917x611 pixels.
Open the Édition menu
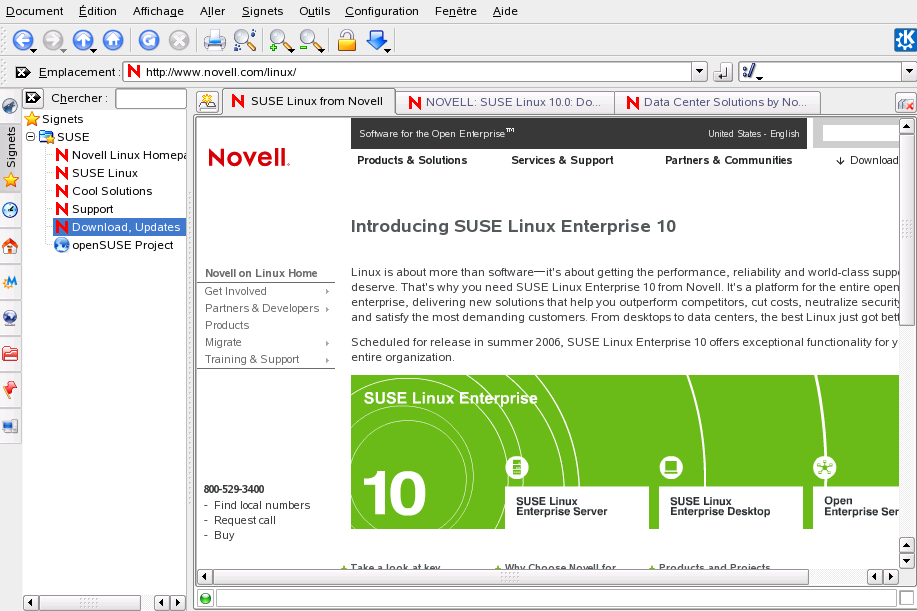[x=98, y=11]
